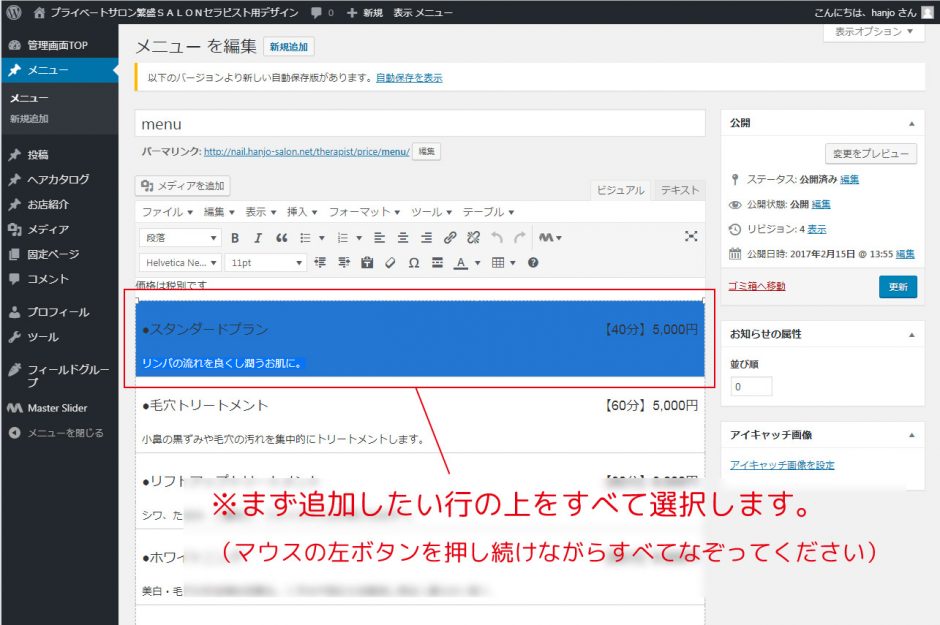Toggle bold formatting in editor toolbar
Screen dimensions: 940x625
(235, 238)
